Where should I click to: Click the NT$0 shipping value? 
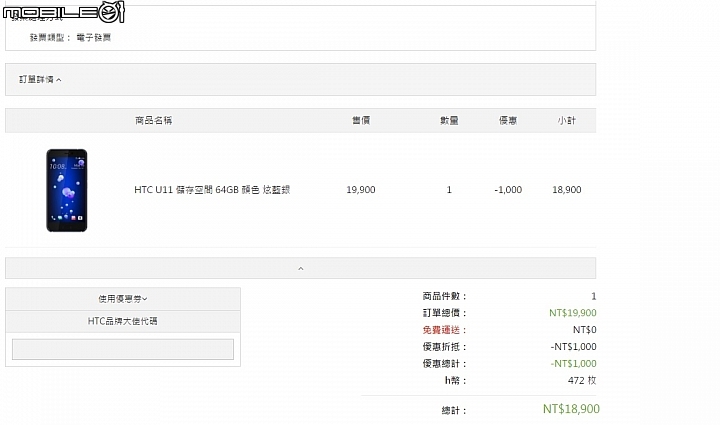(585, 330)
